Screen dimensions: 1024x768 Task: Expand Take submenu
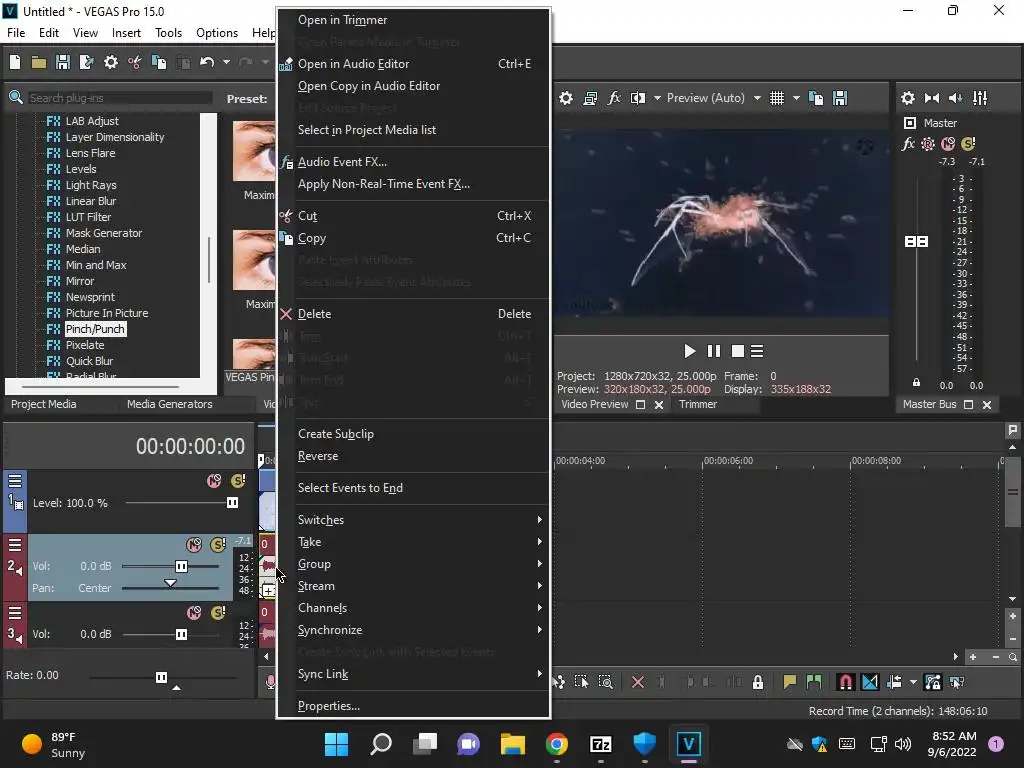413,542
